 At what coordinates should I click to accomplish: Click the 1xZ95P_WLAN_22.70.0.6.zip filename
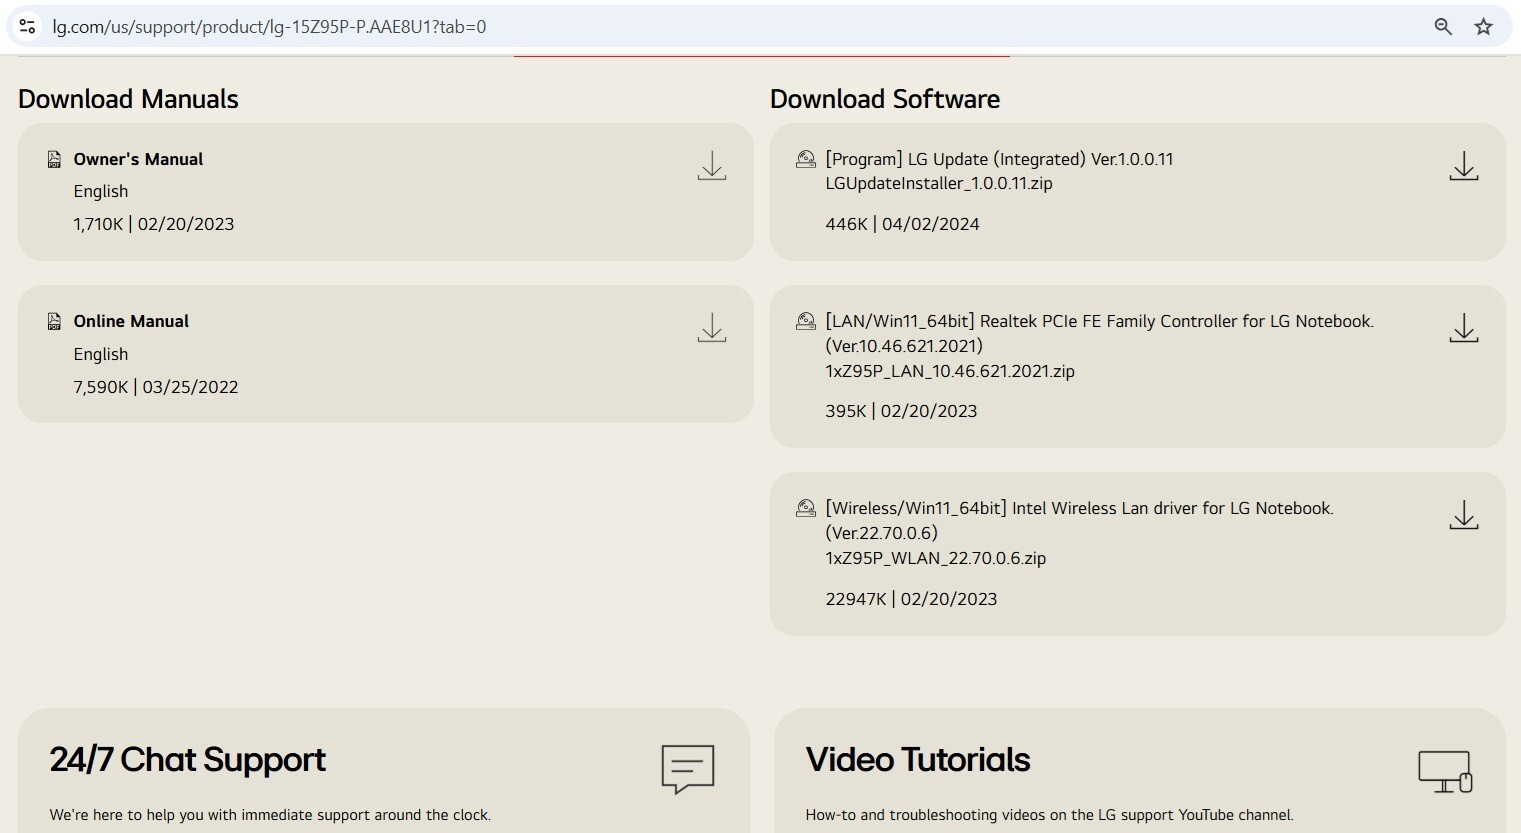935,558
